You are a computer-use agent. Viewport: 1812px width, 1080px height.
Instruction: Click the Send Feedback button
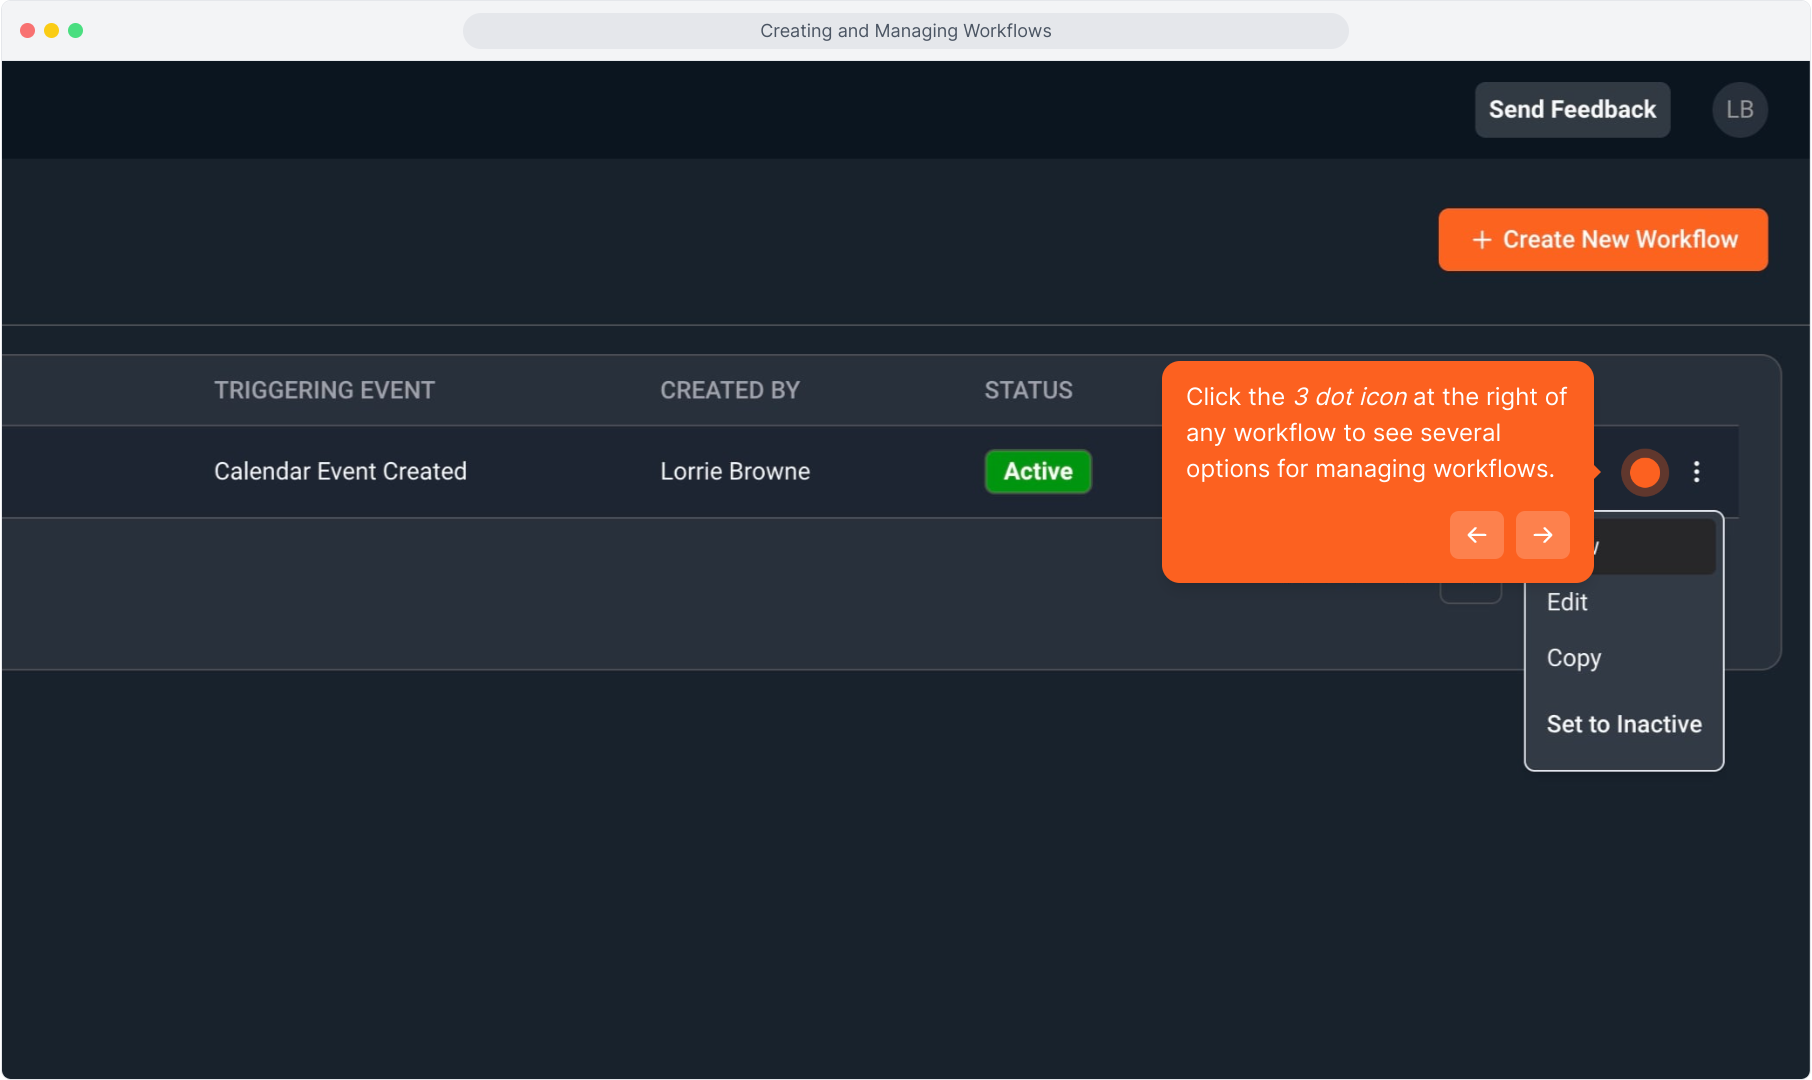pos(1571,110)
